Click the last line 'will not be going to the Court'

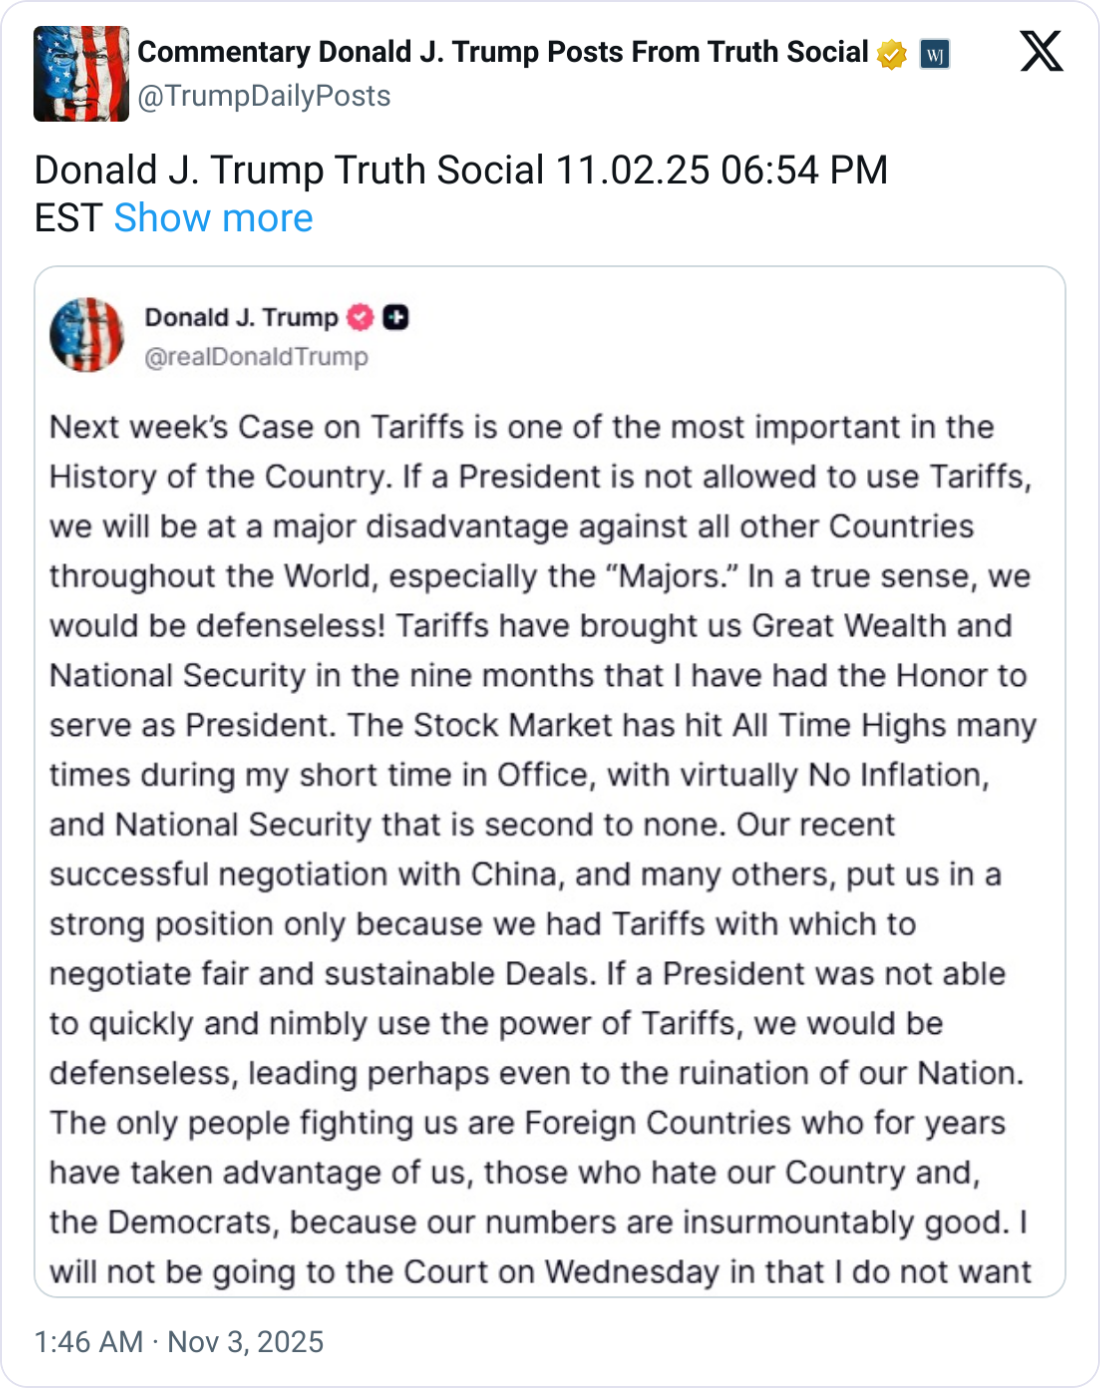tap(540, 1272)
